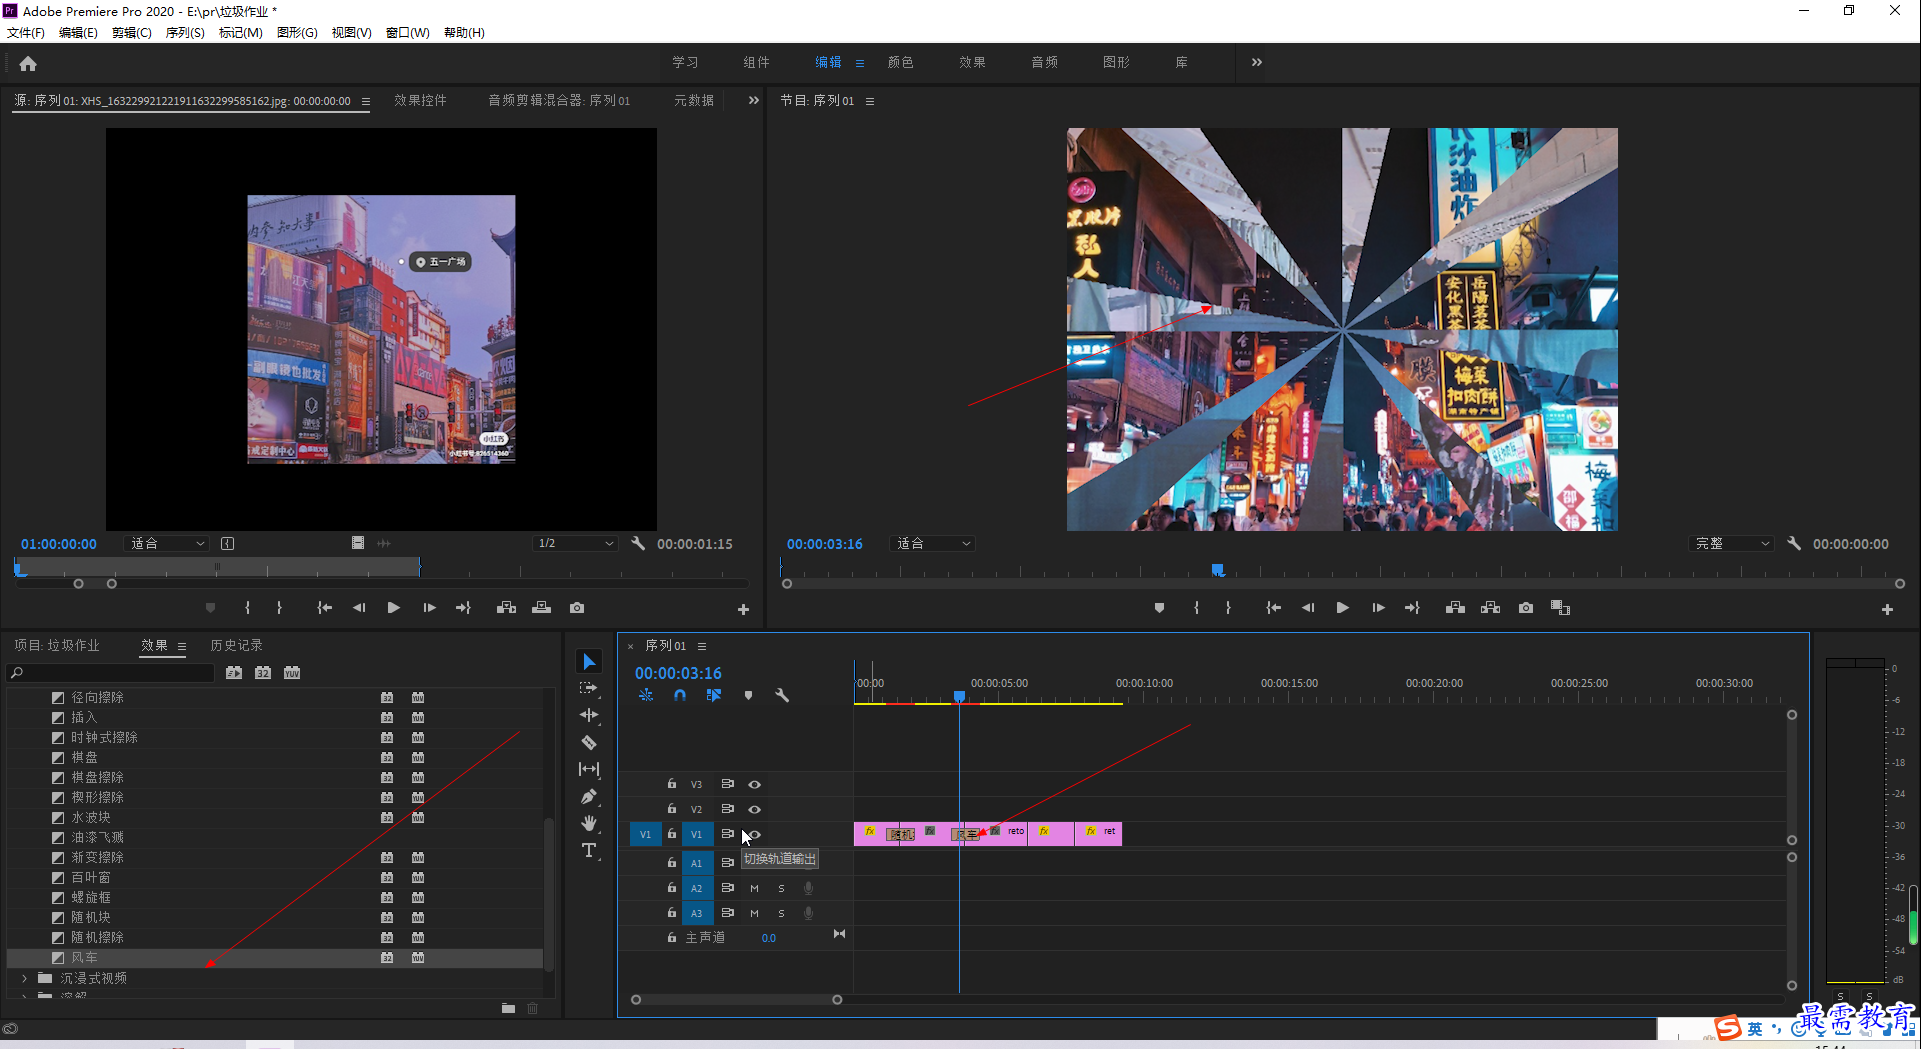Select the Pen tool
The image size is (1921, 1049).
[x=589, y=796]
